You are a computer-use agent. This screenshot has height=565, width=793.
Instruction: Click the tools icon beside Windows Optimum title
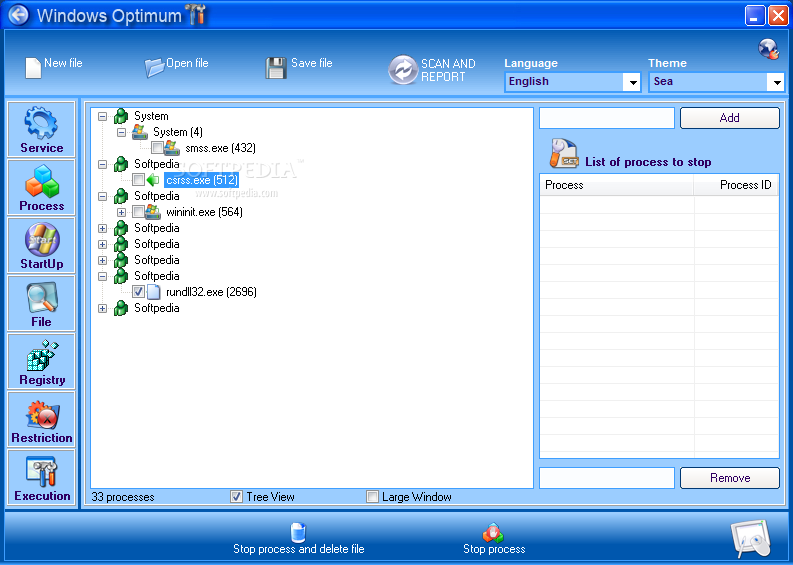click(196, 14)
